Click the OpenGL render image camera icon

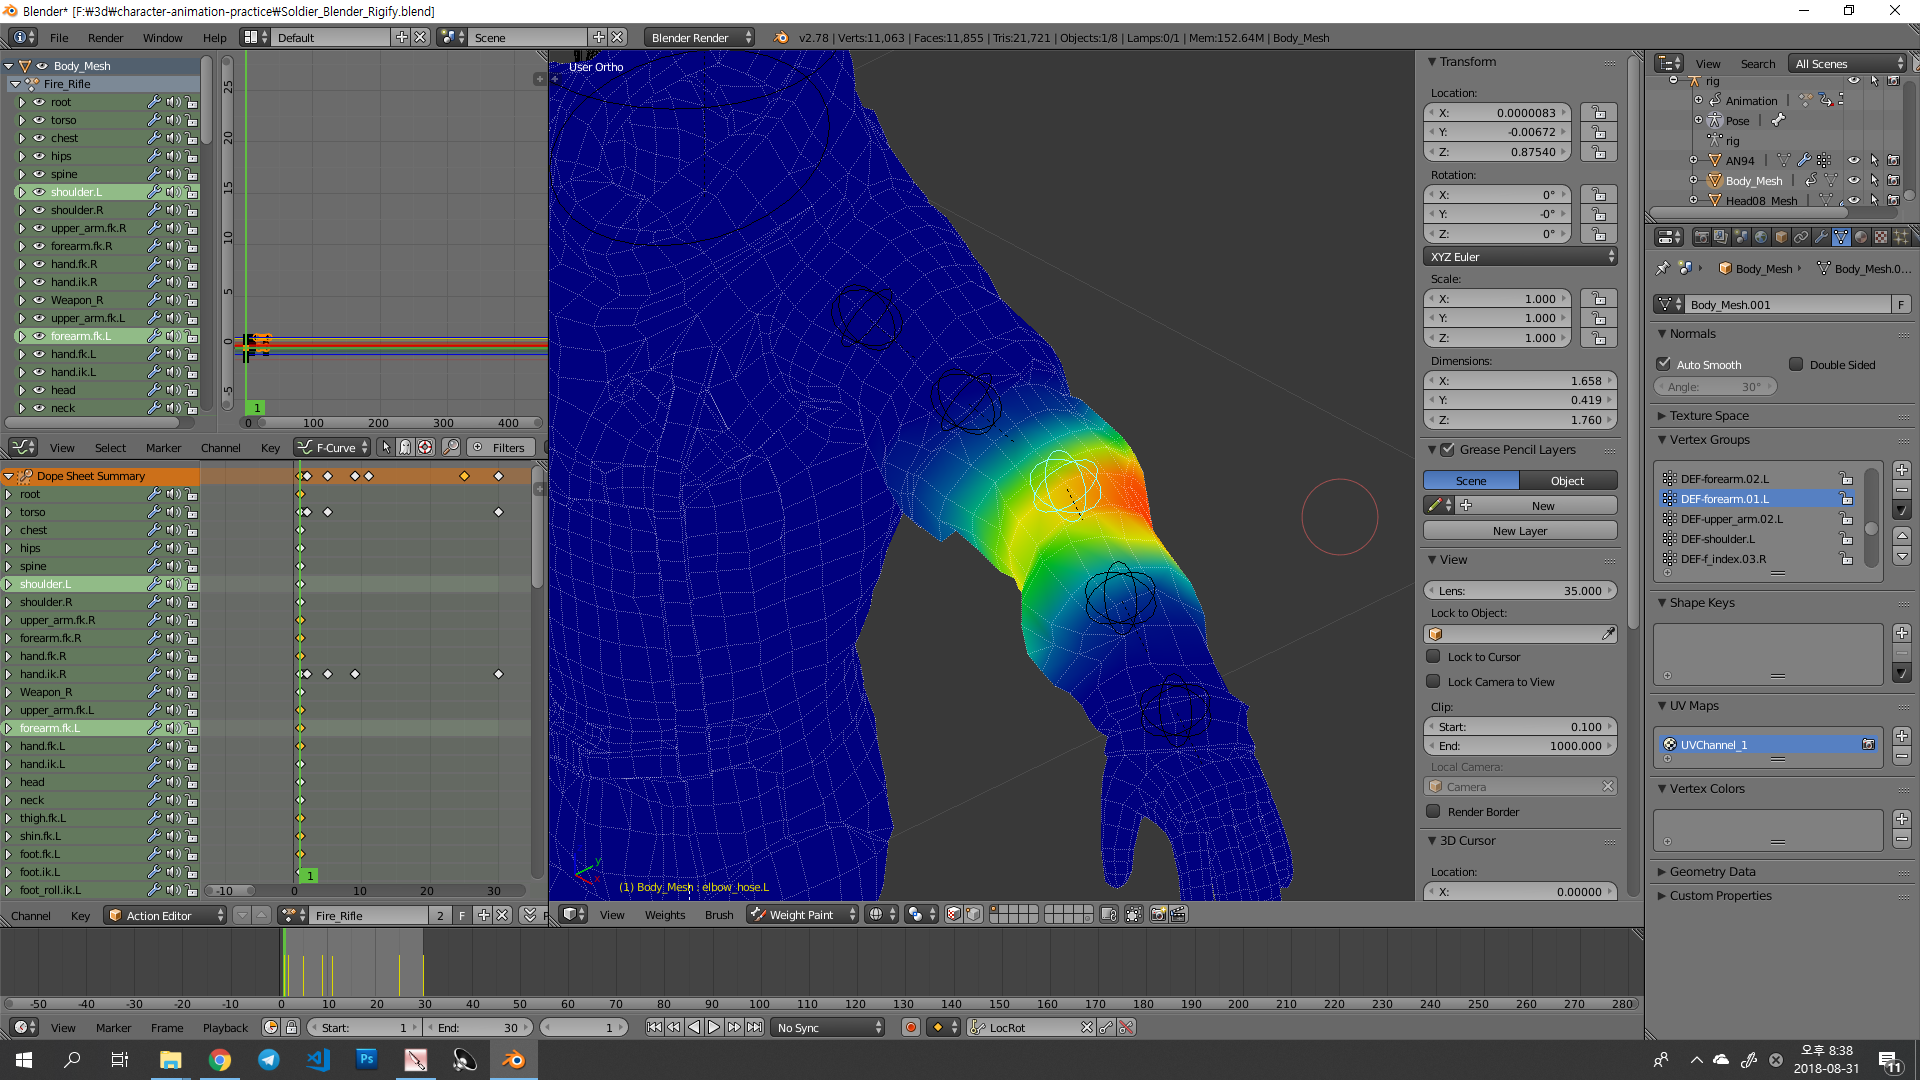point(1158,914)
